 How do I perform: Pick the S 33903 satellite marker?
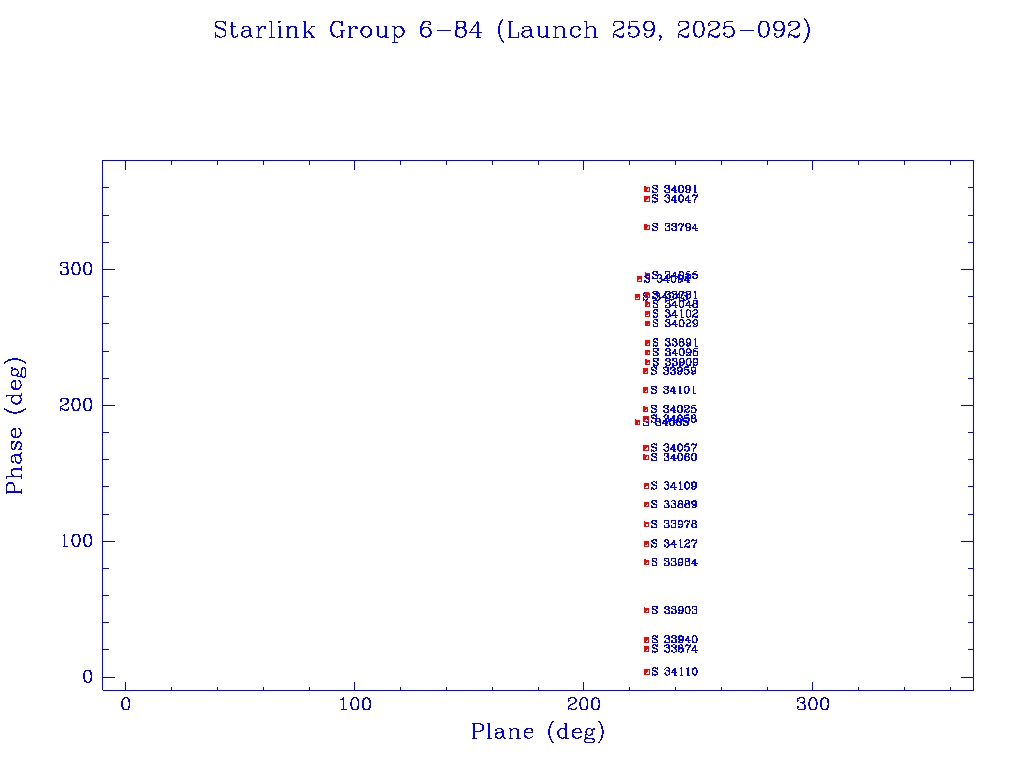647,610
